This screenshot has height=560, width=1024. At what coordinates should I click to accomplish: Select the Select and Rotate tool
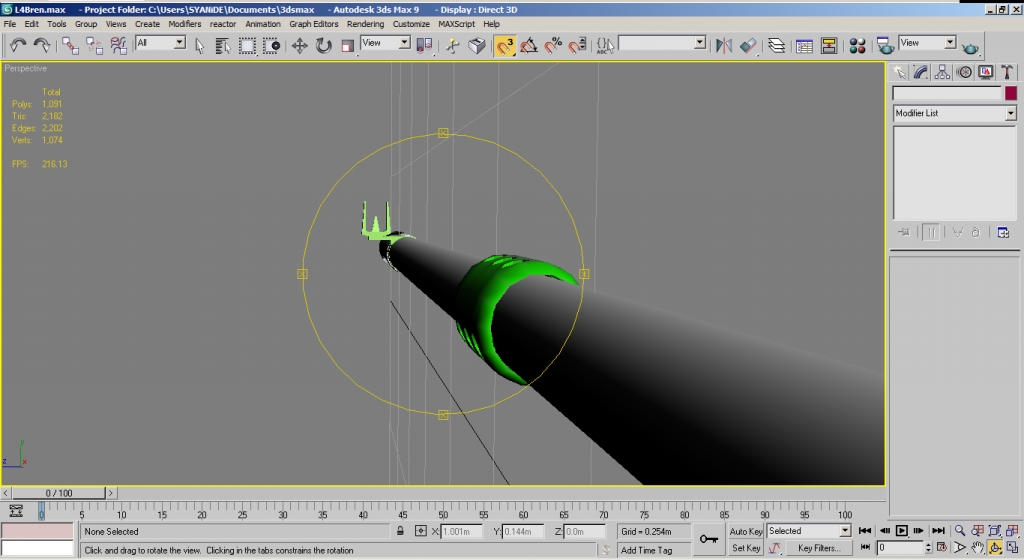point(324,45)
